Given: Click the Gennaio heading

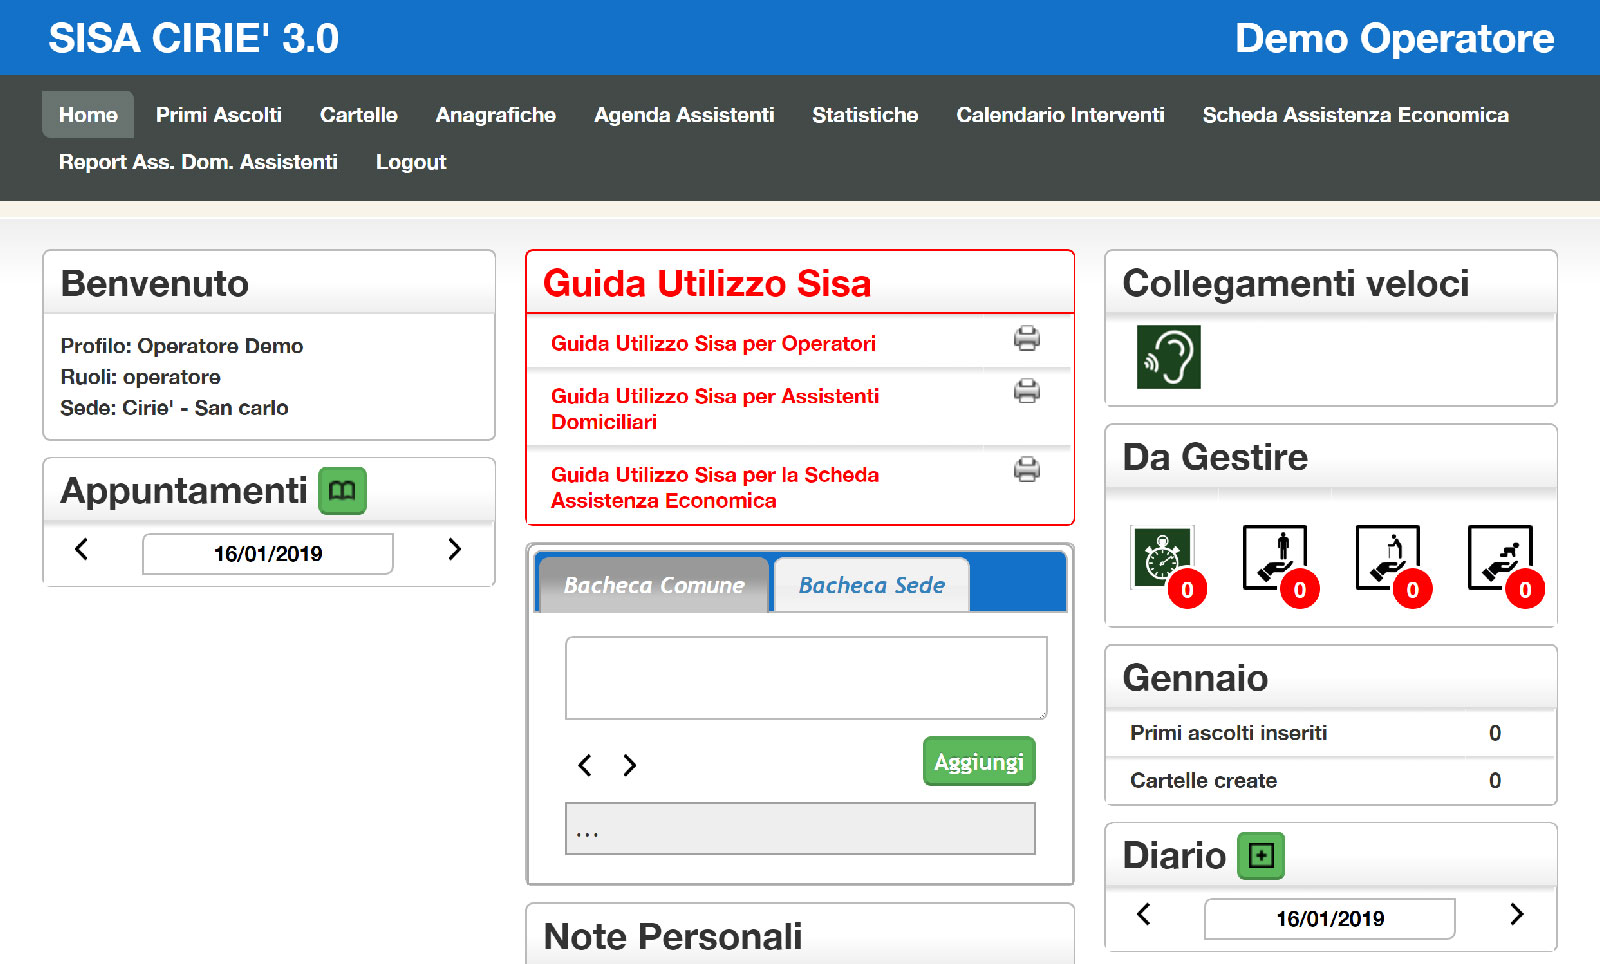Looking at the screenshot, I should click(x=1195, y=678).
